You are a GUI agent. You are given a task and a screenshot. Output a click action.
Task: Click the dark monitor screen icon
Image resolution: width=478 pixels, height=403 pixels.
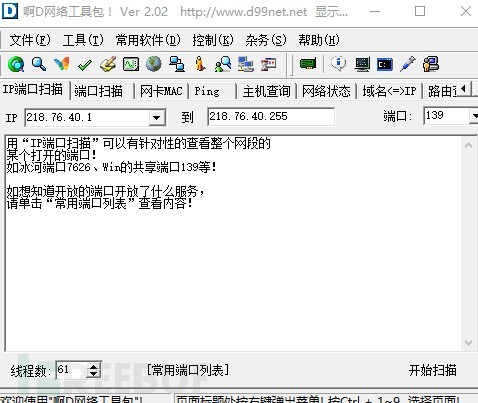pyautogui.click(x=362, y=64)
